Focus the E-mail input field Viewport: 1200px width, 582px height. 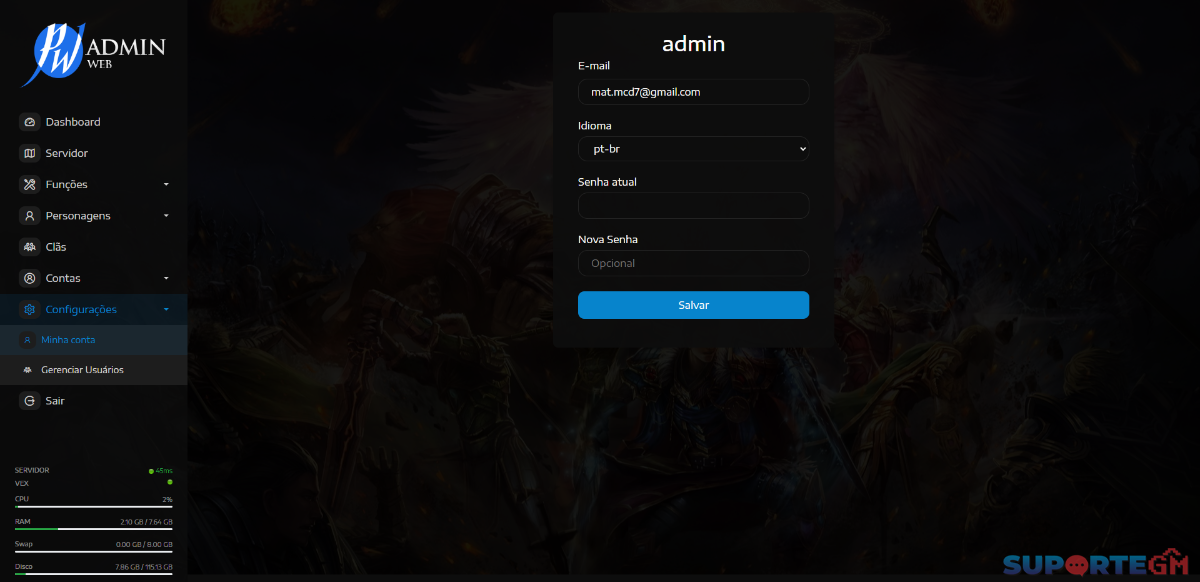pyautogui.click(x=693, y=92)
